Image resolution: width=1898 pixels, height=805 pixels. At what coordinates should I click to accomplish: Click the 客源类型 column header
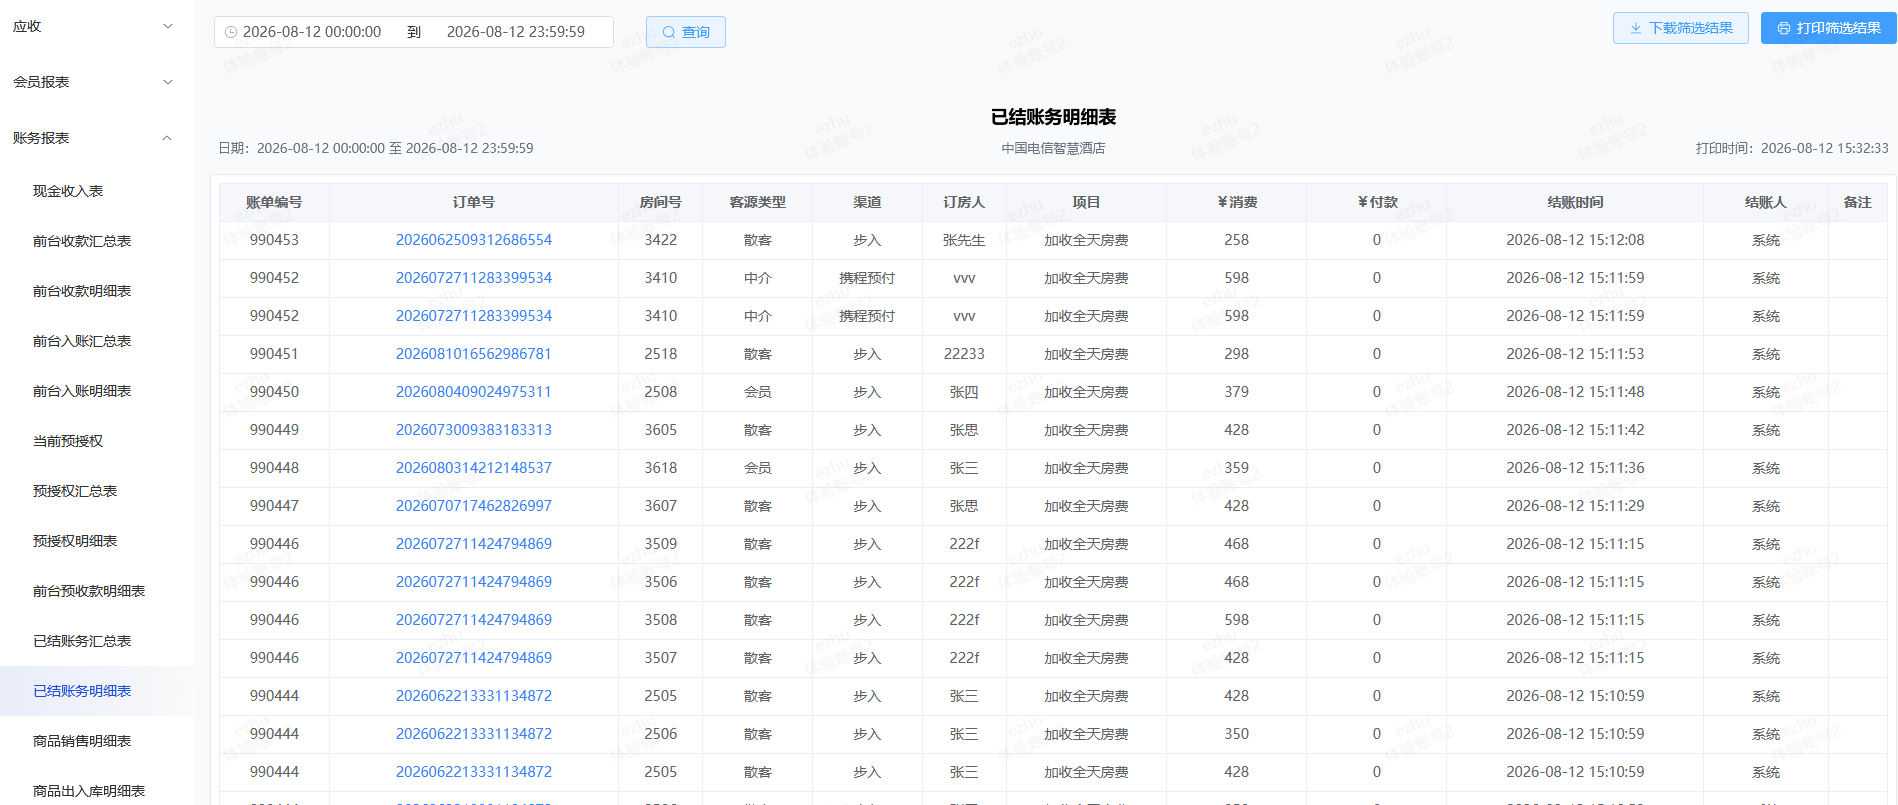[x=758, y=202]
